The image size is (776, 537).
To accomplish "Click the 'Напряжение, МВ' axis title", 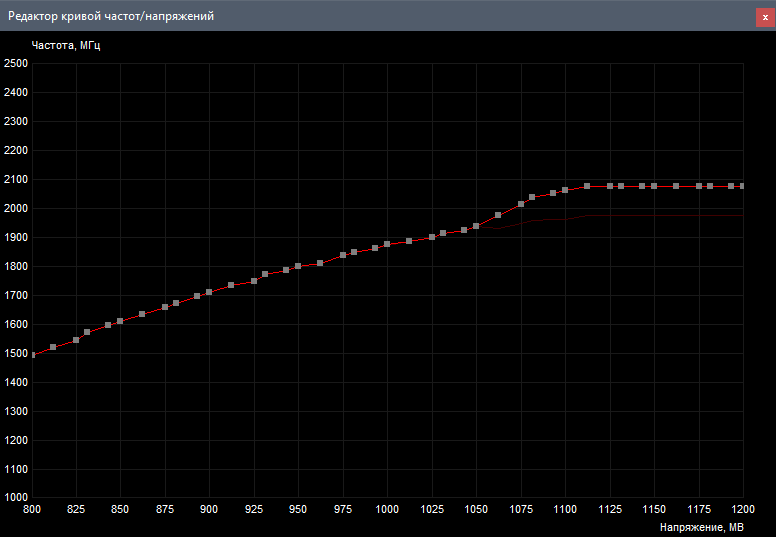I will tap(702, 528).
